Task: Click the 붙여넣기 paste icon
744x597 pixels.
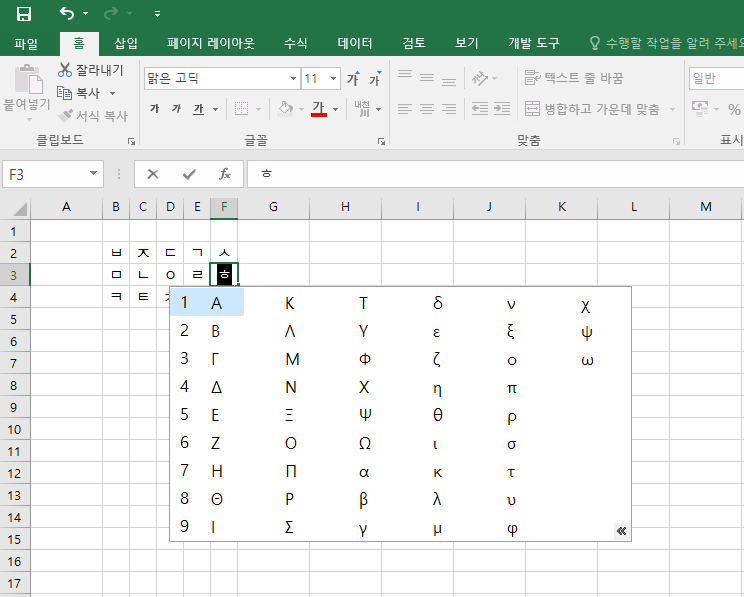Action: (28, 80)
